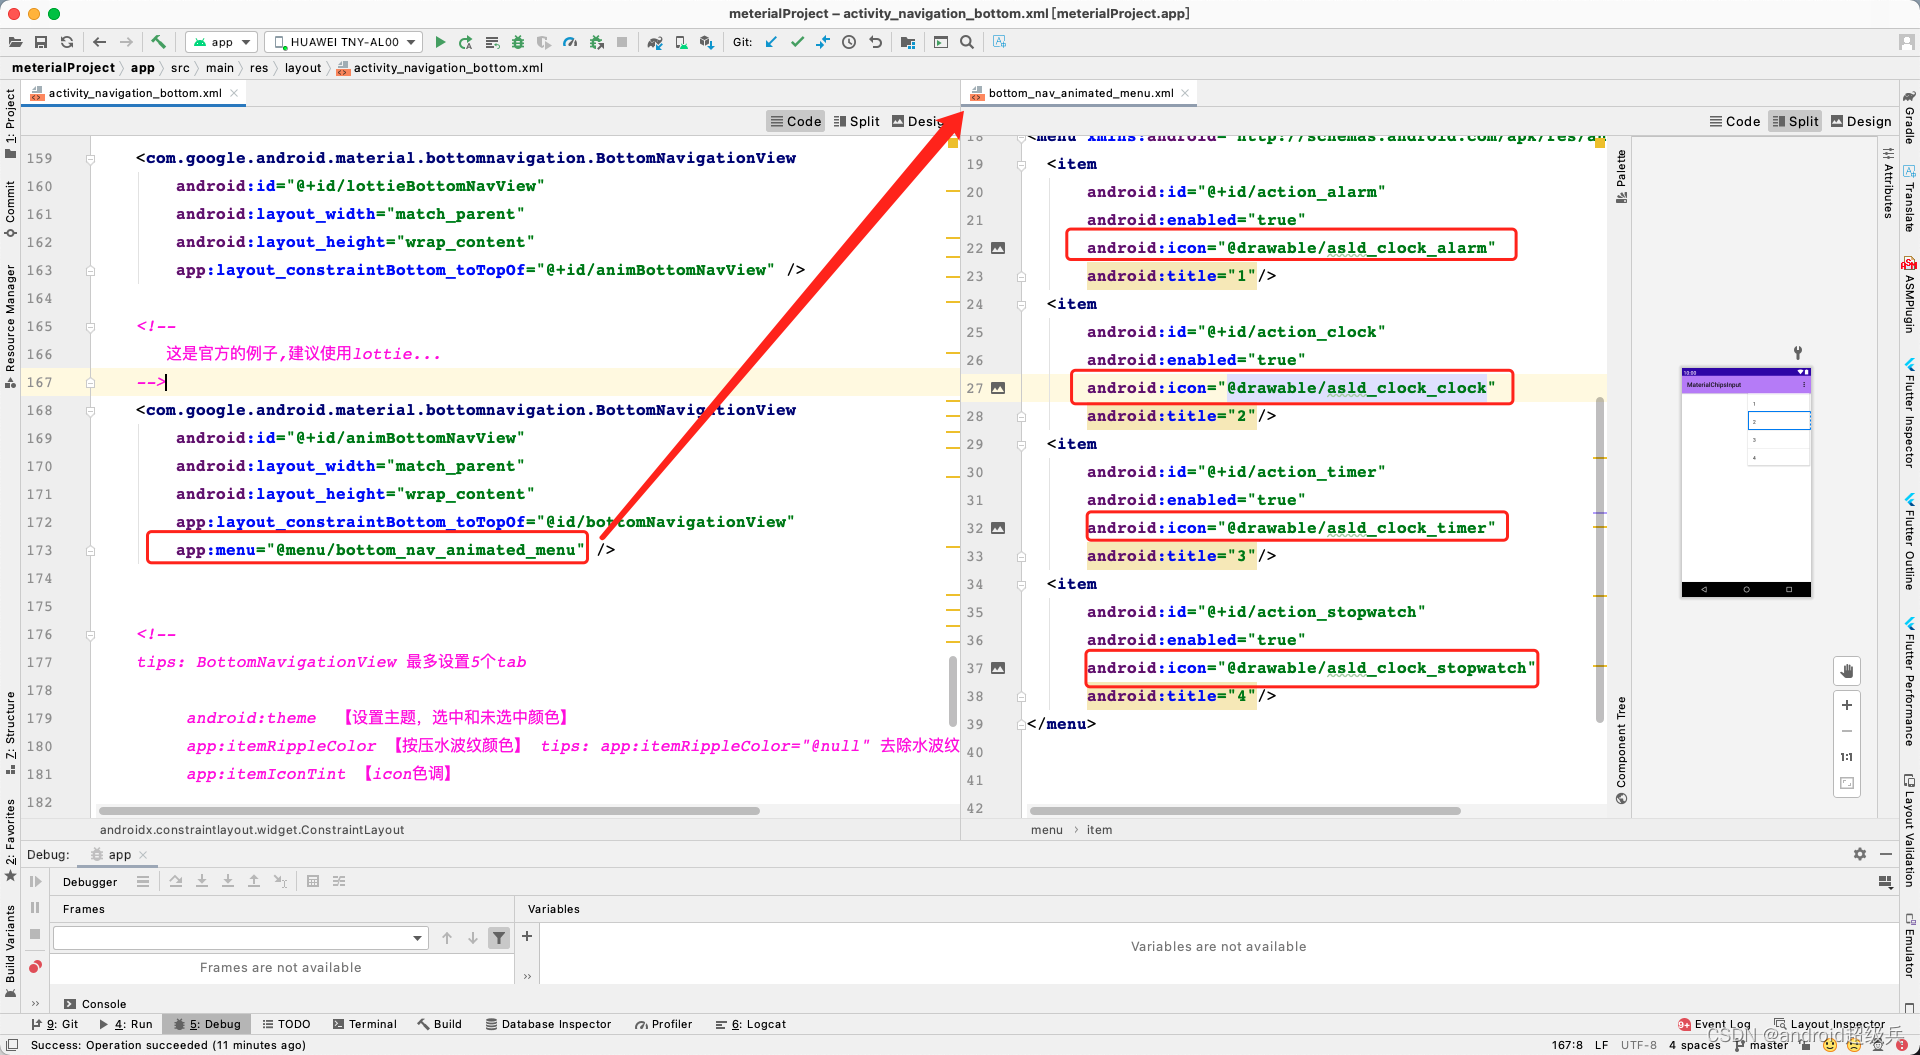Screen dimensions: 1920x1055
Task: Expand hidden debug toolbar actions chevron
Action: pos(35,1003)
